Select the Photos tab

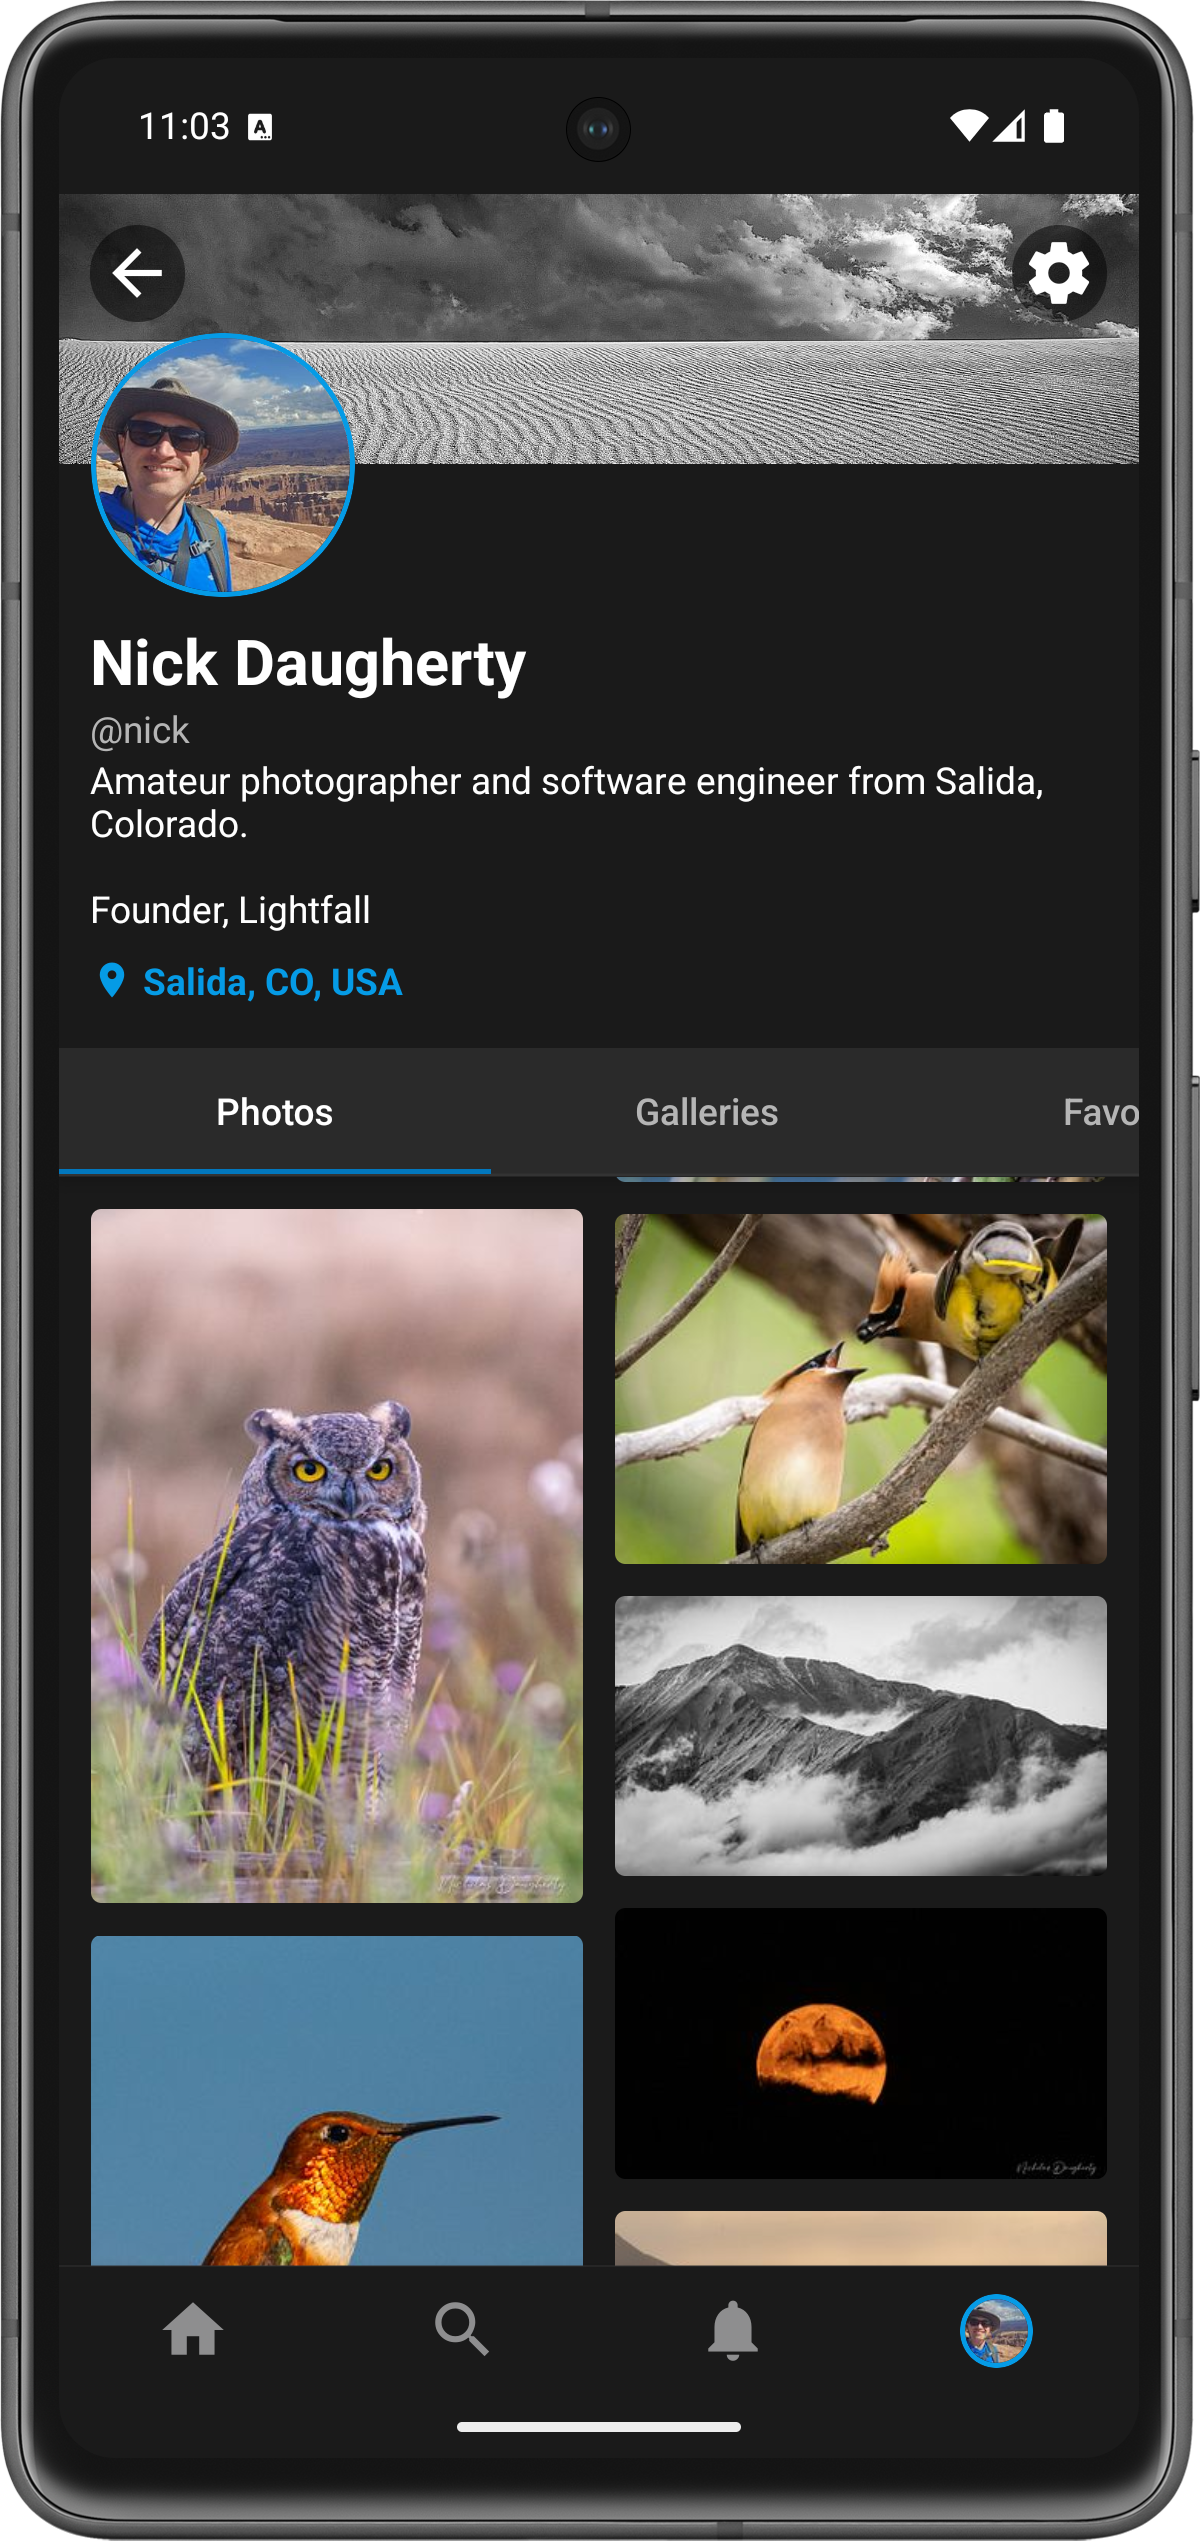tap(275, 1112)
